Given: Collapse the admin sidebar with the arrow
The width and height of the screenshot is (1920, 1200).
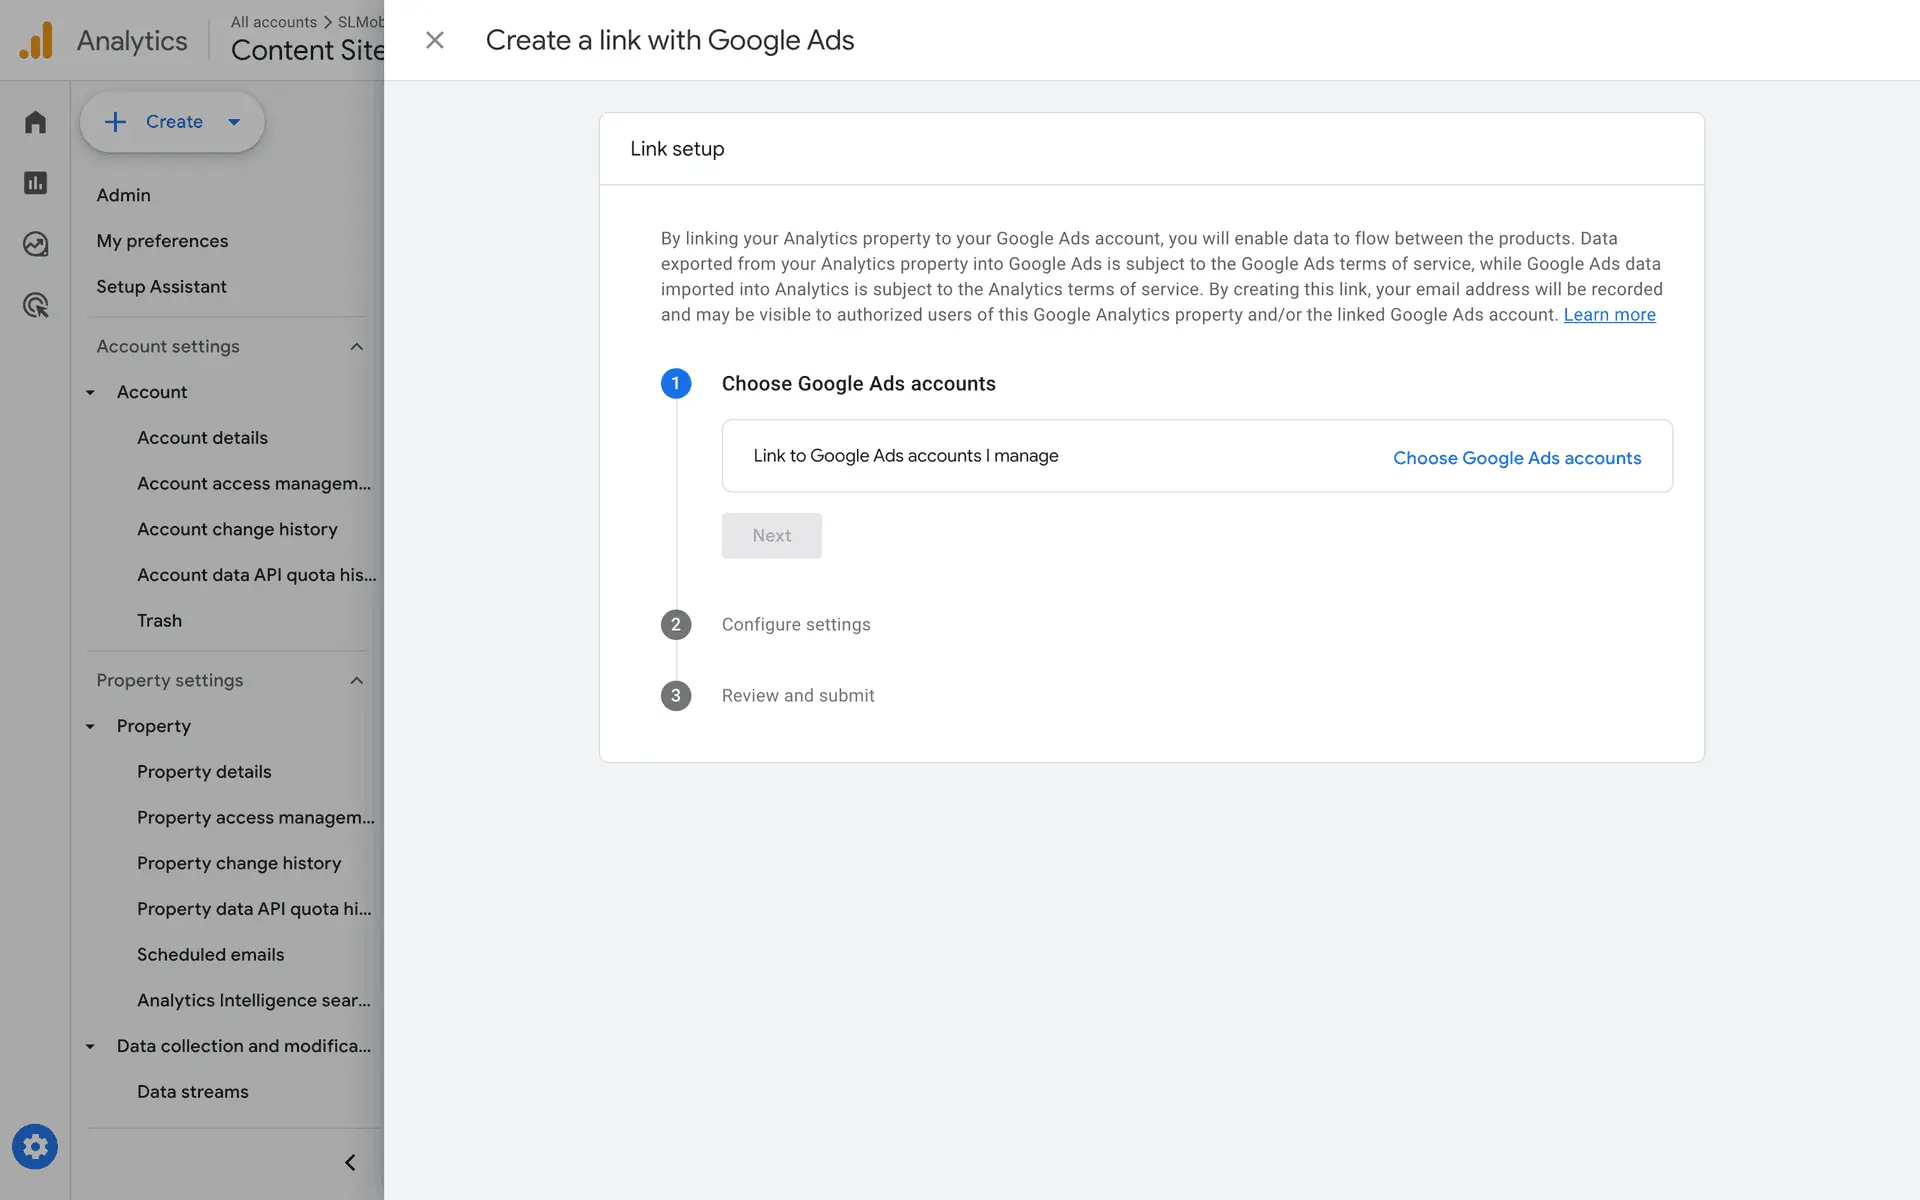Looking at the screenshot, I should pyautogui.click(x=350, y=1162).
